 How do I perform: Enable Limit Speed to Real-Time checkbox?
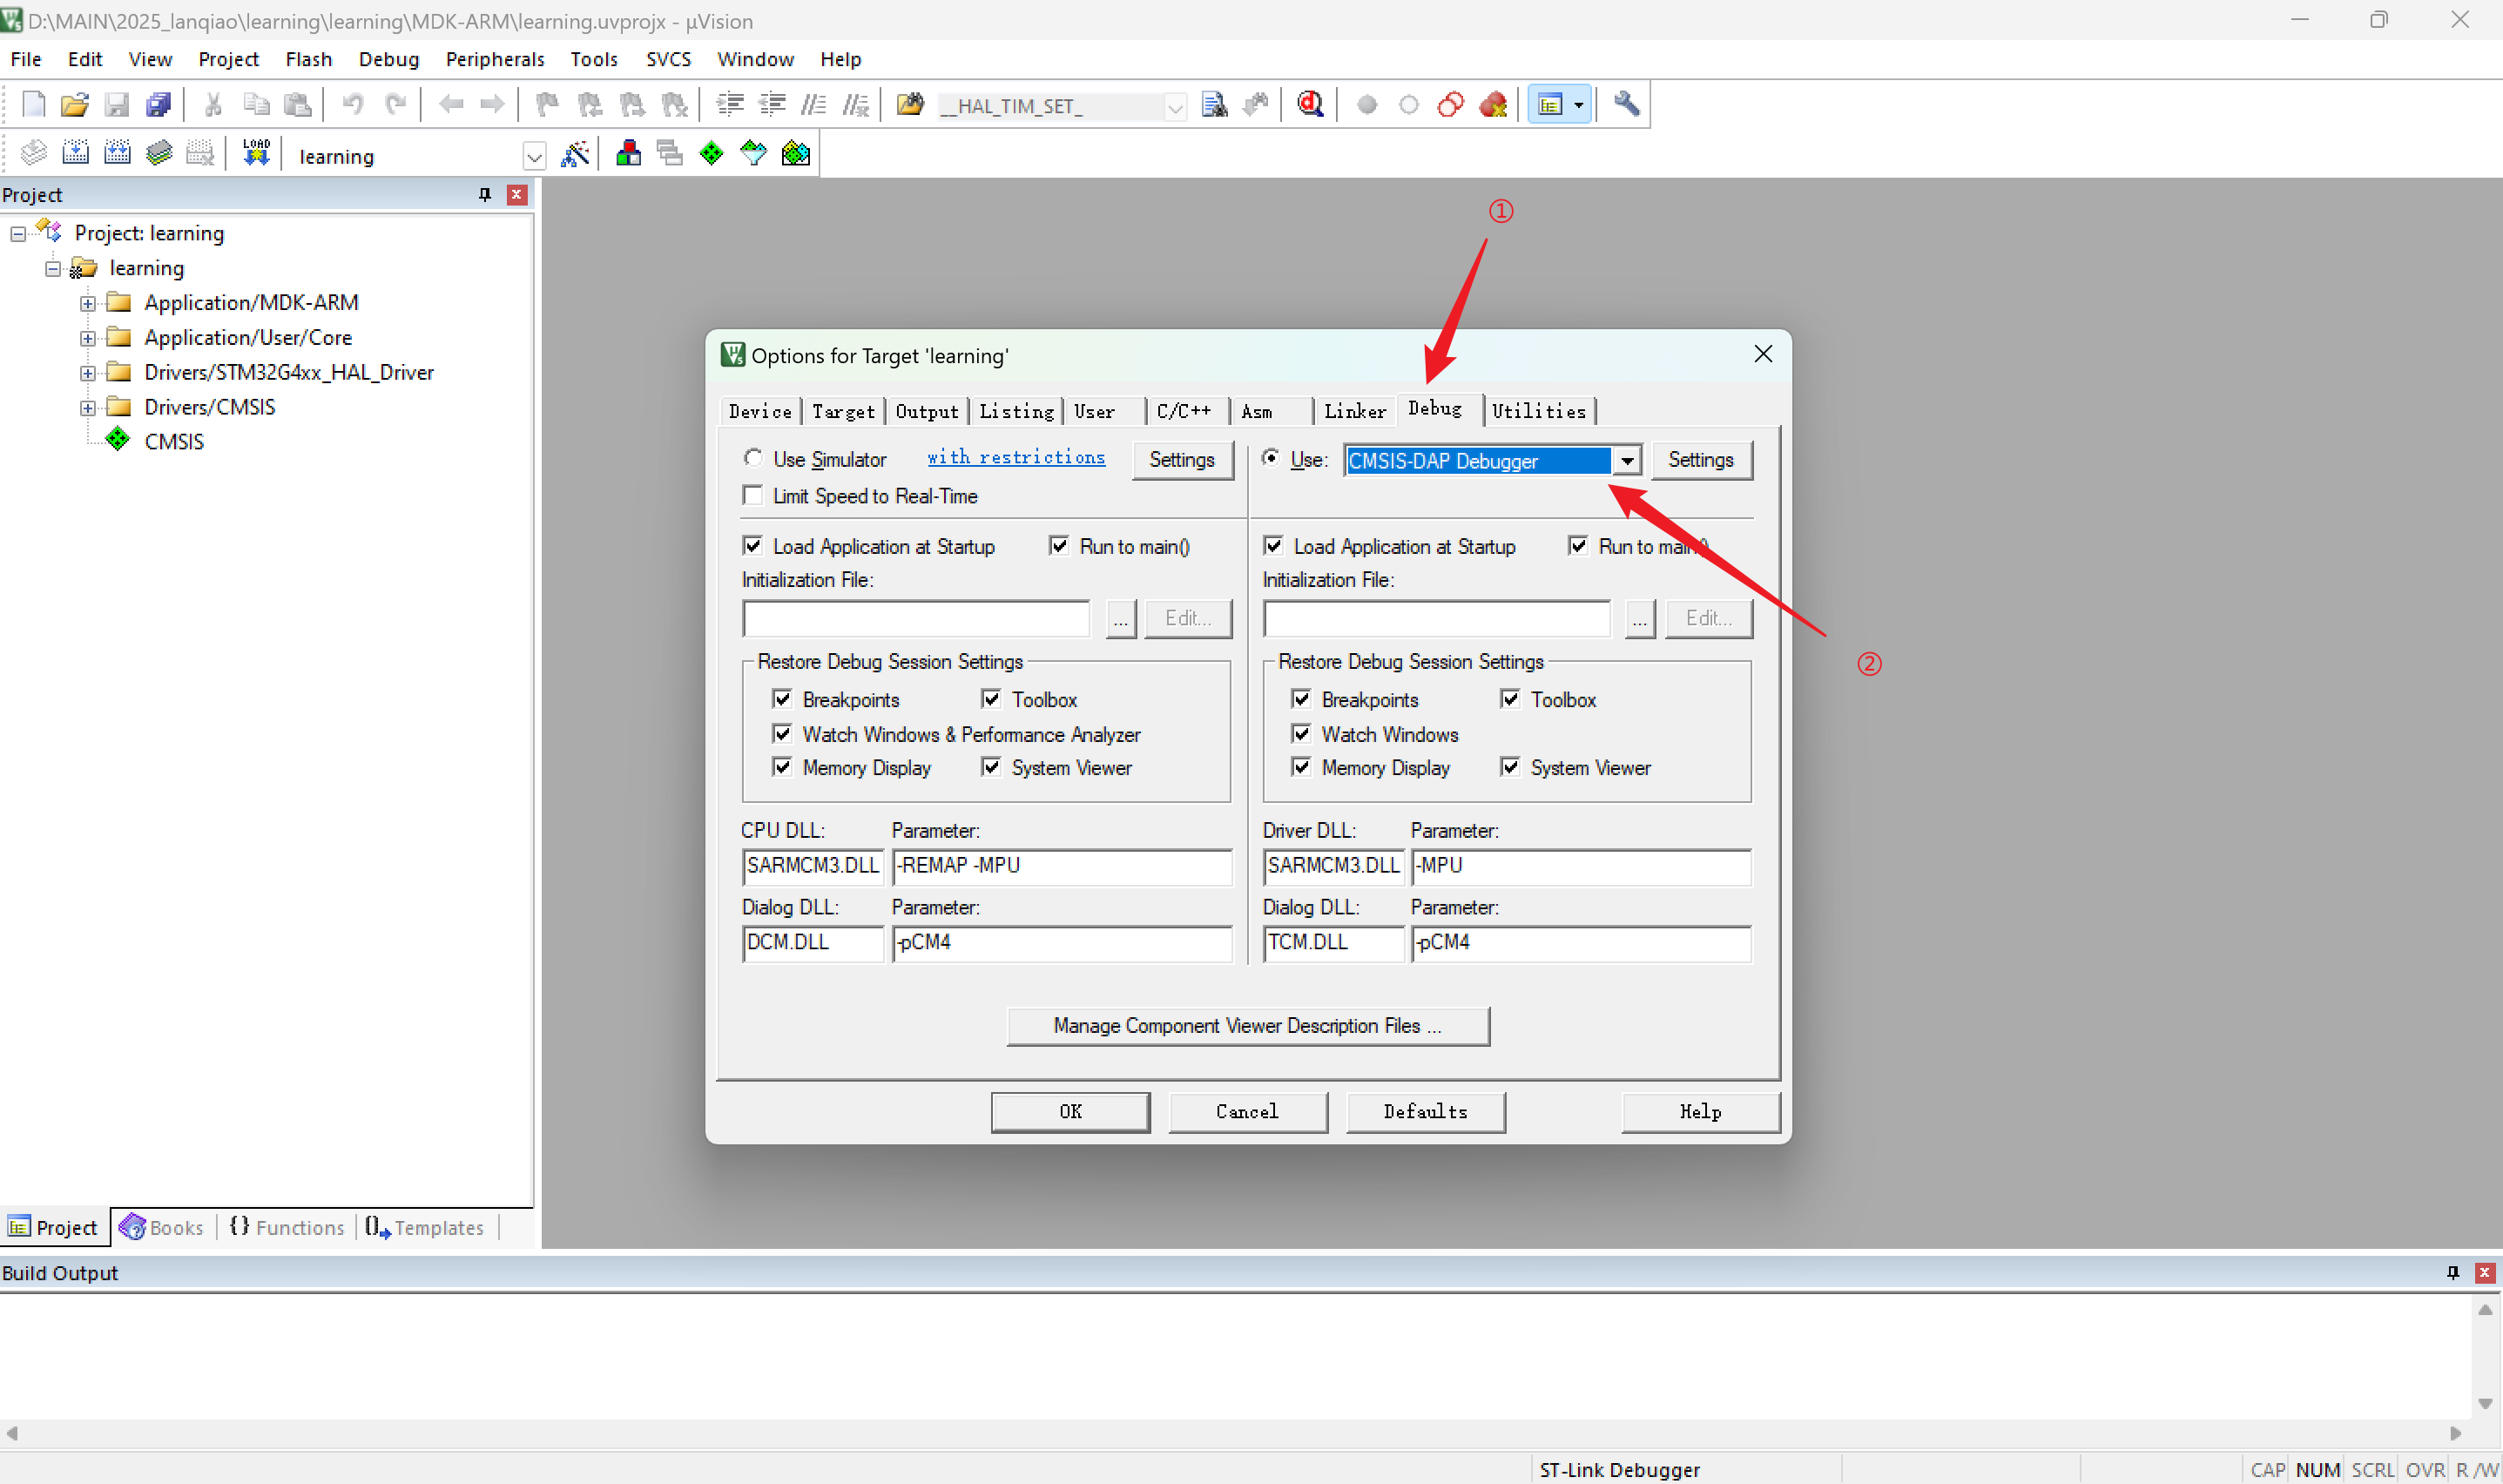(753, 496)
